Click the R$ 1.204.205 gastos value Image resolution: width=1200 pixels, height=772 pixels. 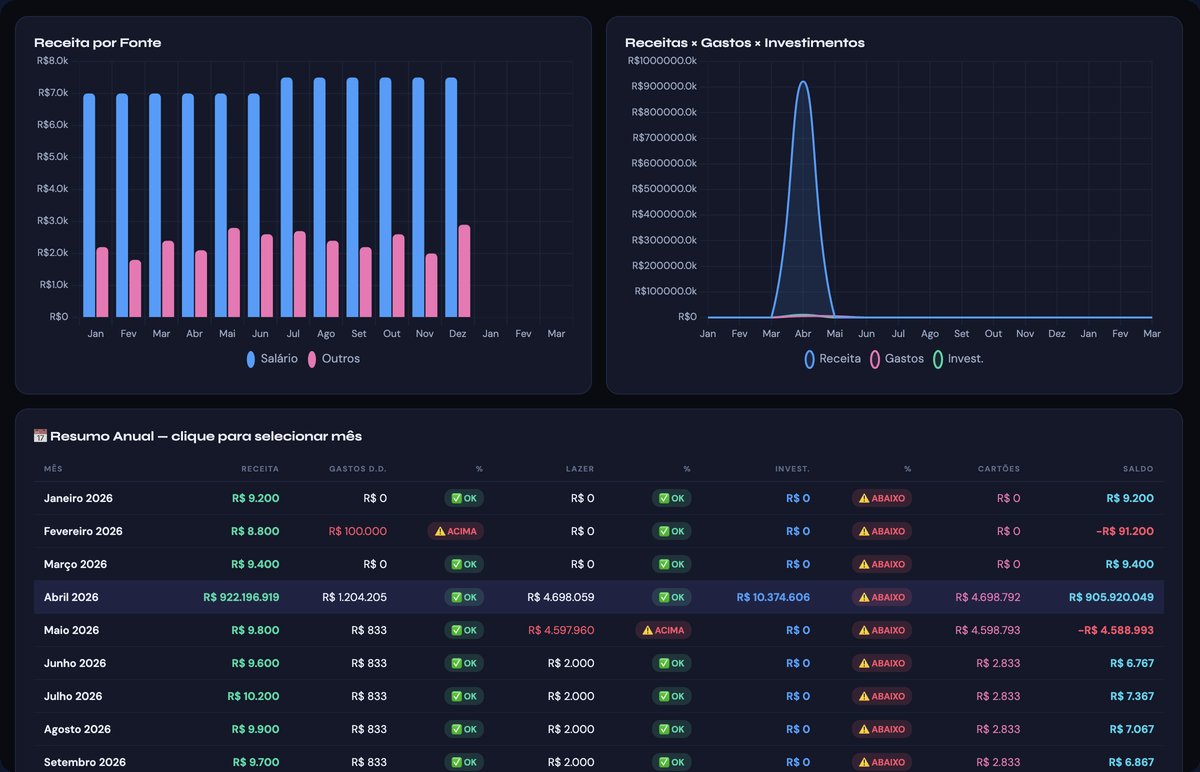click(355, 597)
